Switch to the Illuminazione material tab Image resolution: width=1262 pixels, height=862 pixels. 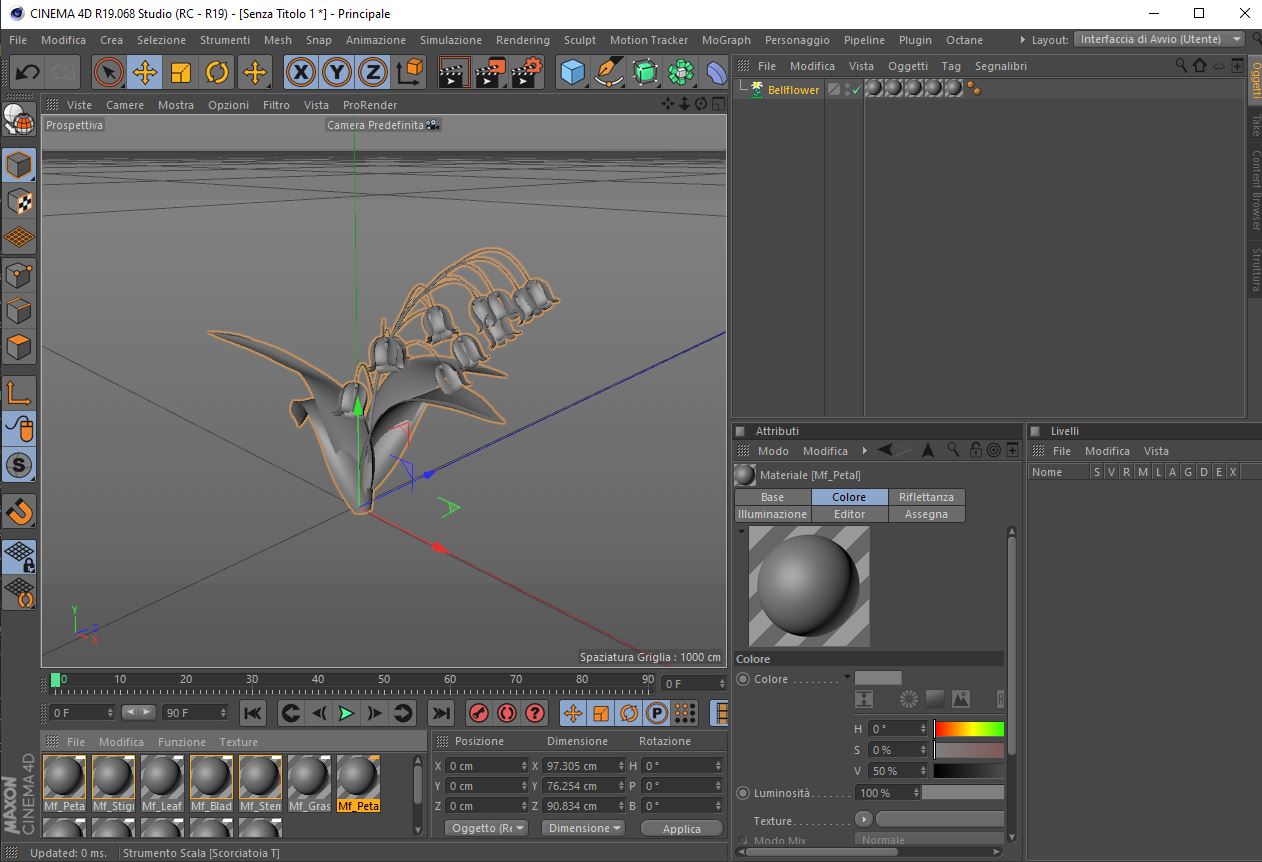click(772, 514)
